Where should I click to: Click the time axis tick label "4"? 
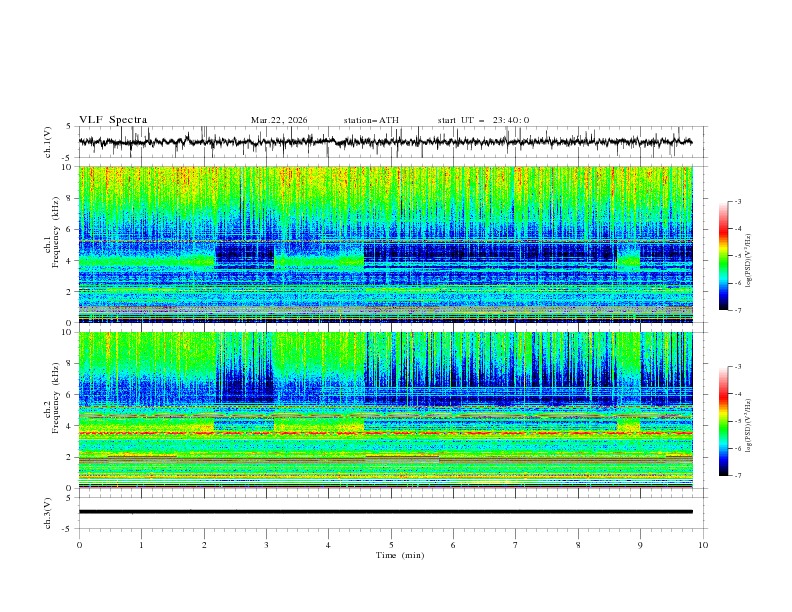pyautogui.click(x=328, y=545)
